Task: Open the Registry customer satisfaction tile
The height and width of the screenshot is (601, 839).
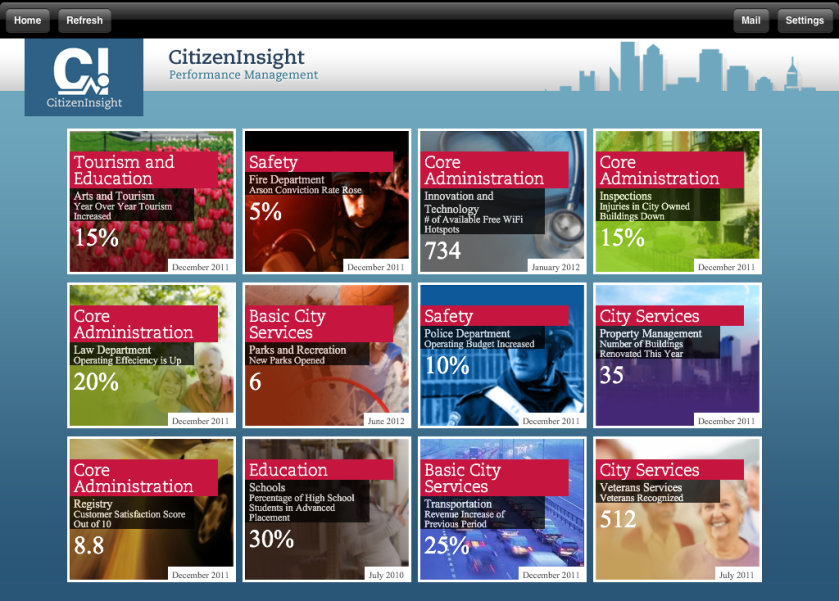Action: click(x=152, y=509)
